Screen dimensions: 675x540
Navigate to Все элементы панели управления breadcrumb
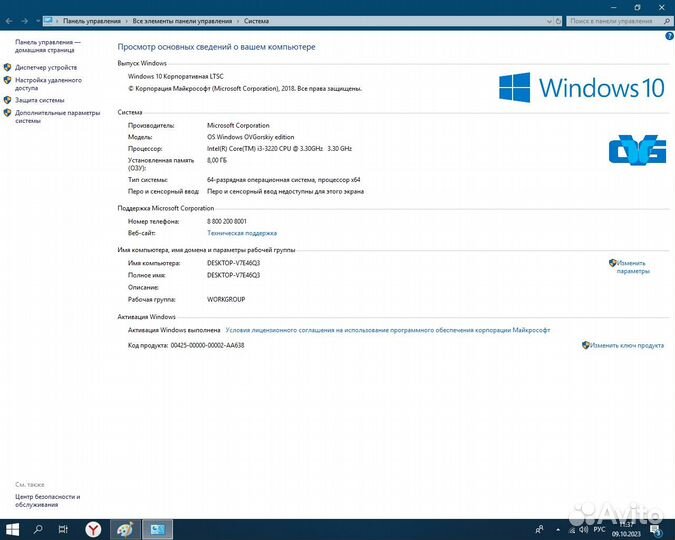[x=182, y=21]
